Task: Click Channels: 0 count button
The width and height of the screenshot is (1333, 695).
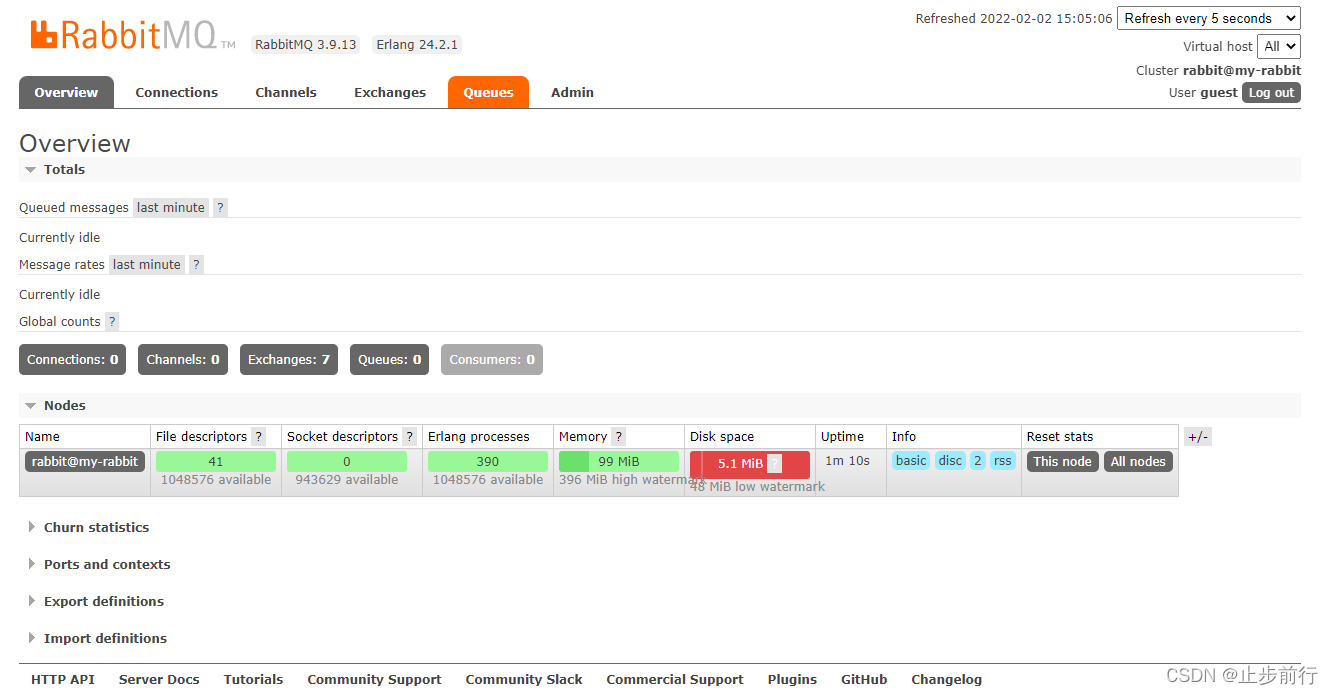Action: tap(183, 360)
